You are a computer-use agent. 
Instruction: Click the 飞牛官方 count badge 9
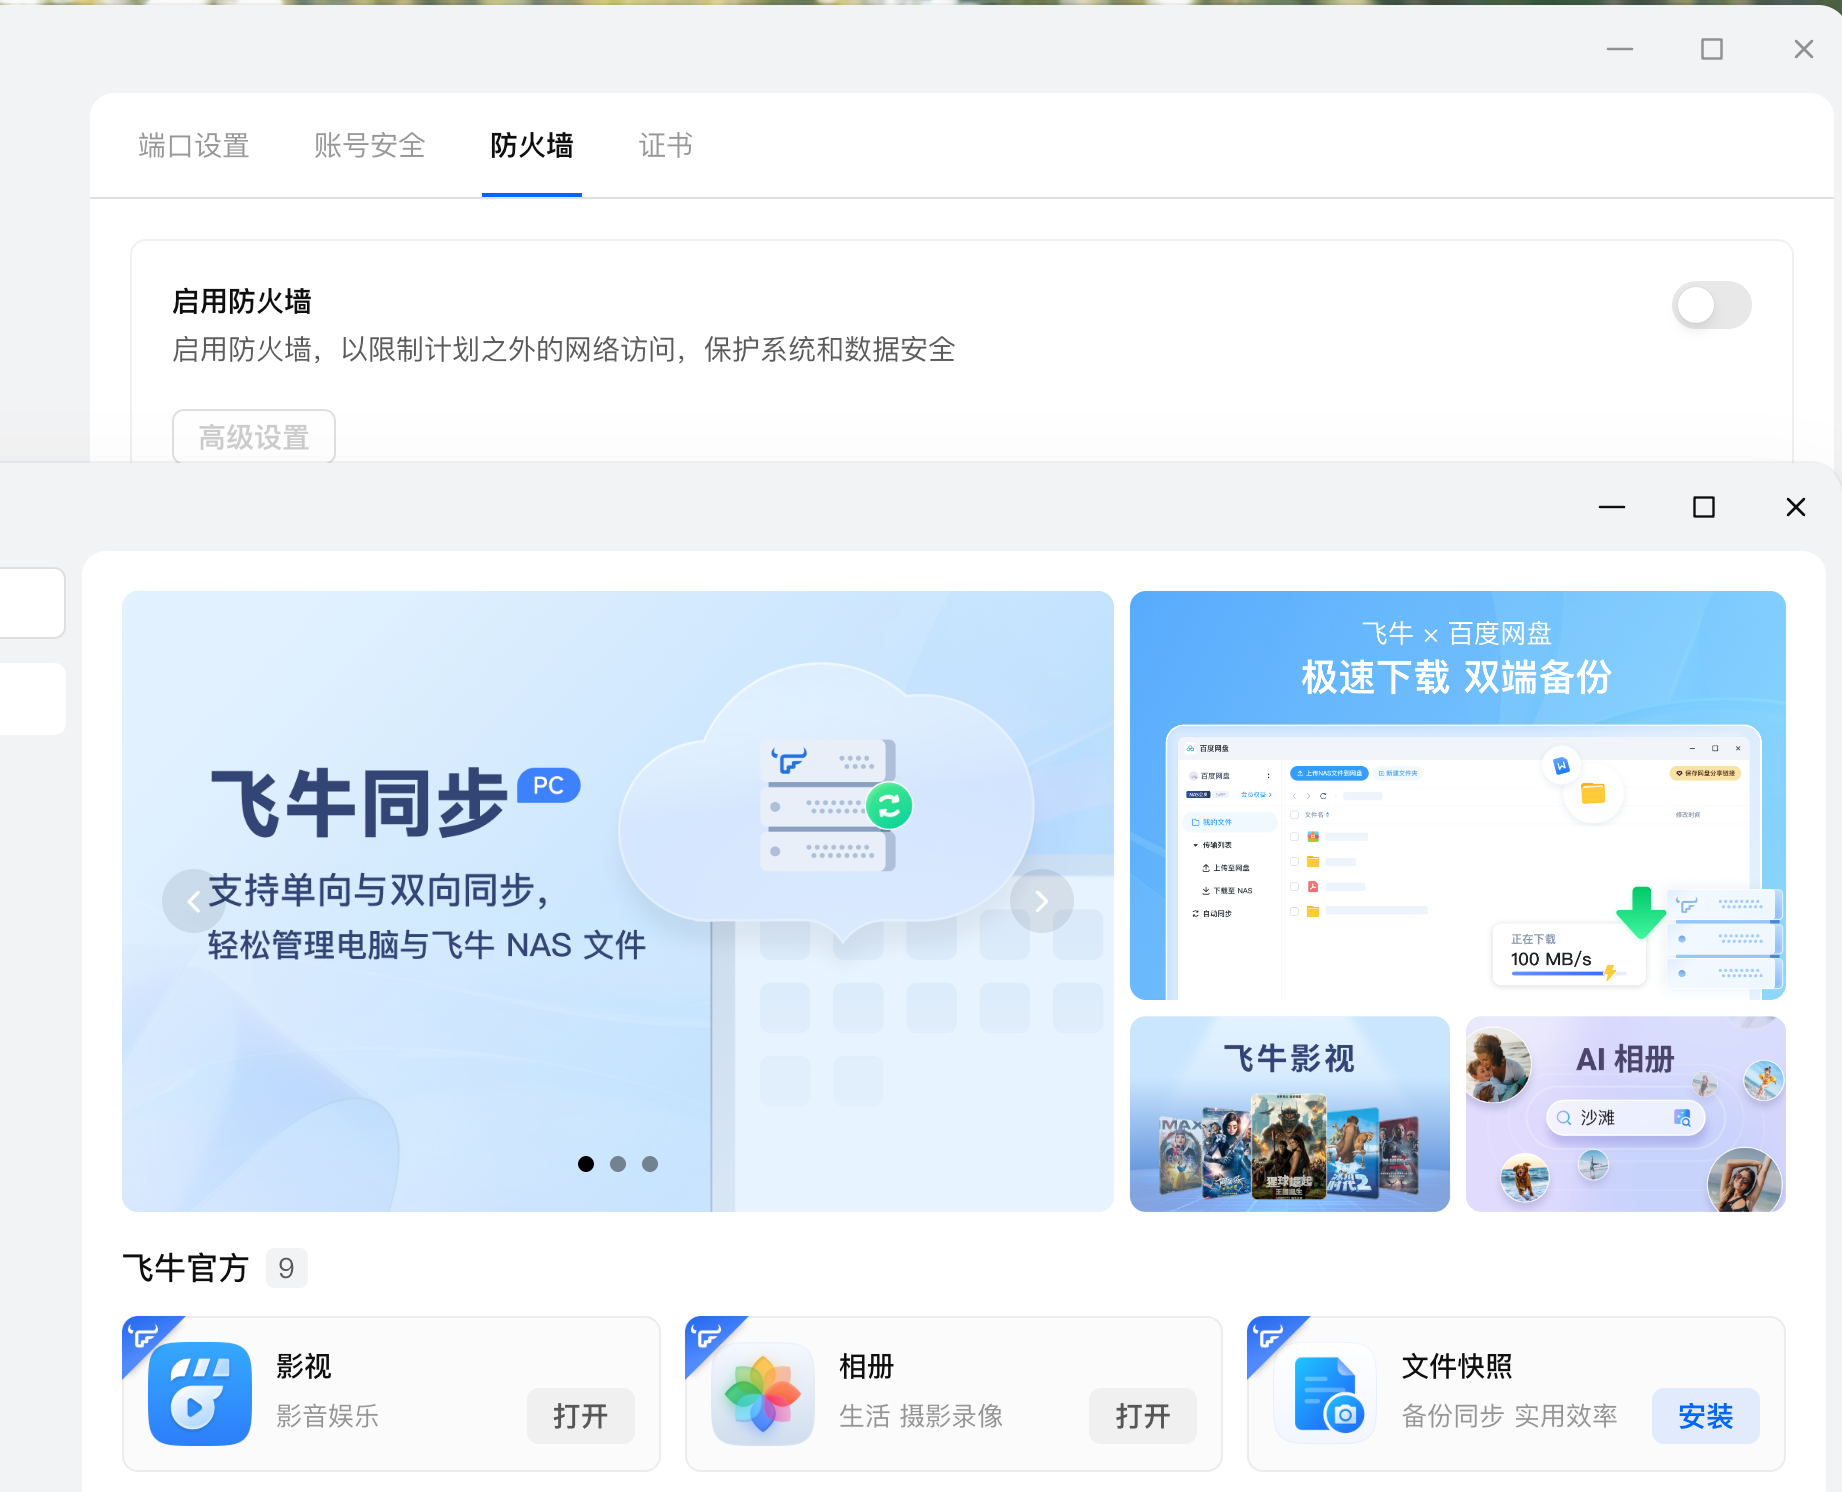pyautogui.click(x=286, y=1268)
